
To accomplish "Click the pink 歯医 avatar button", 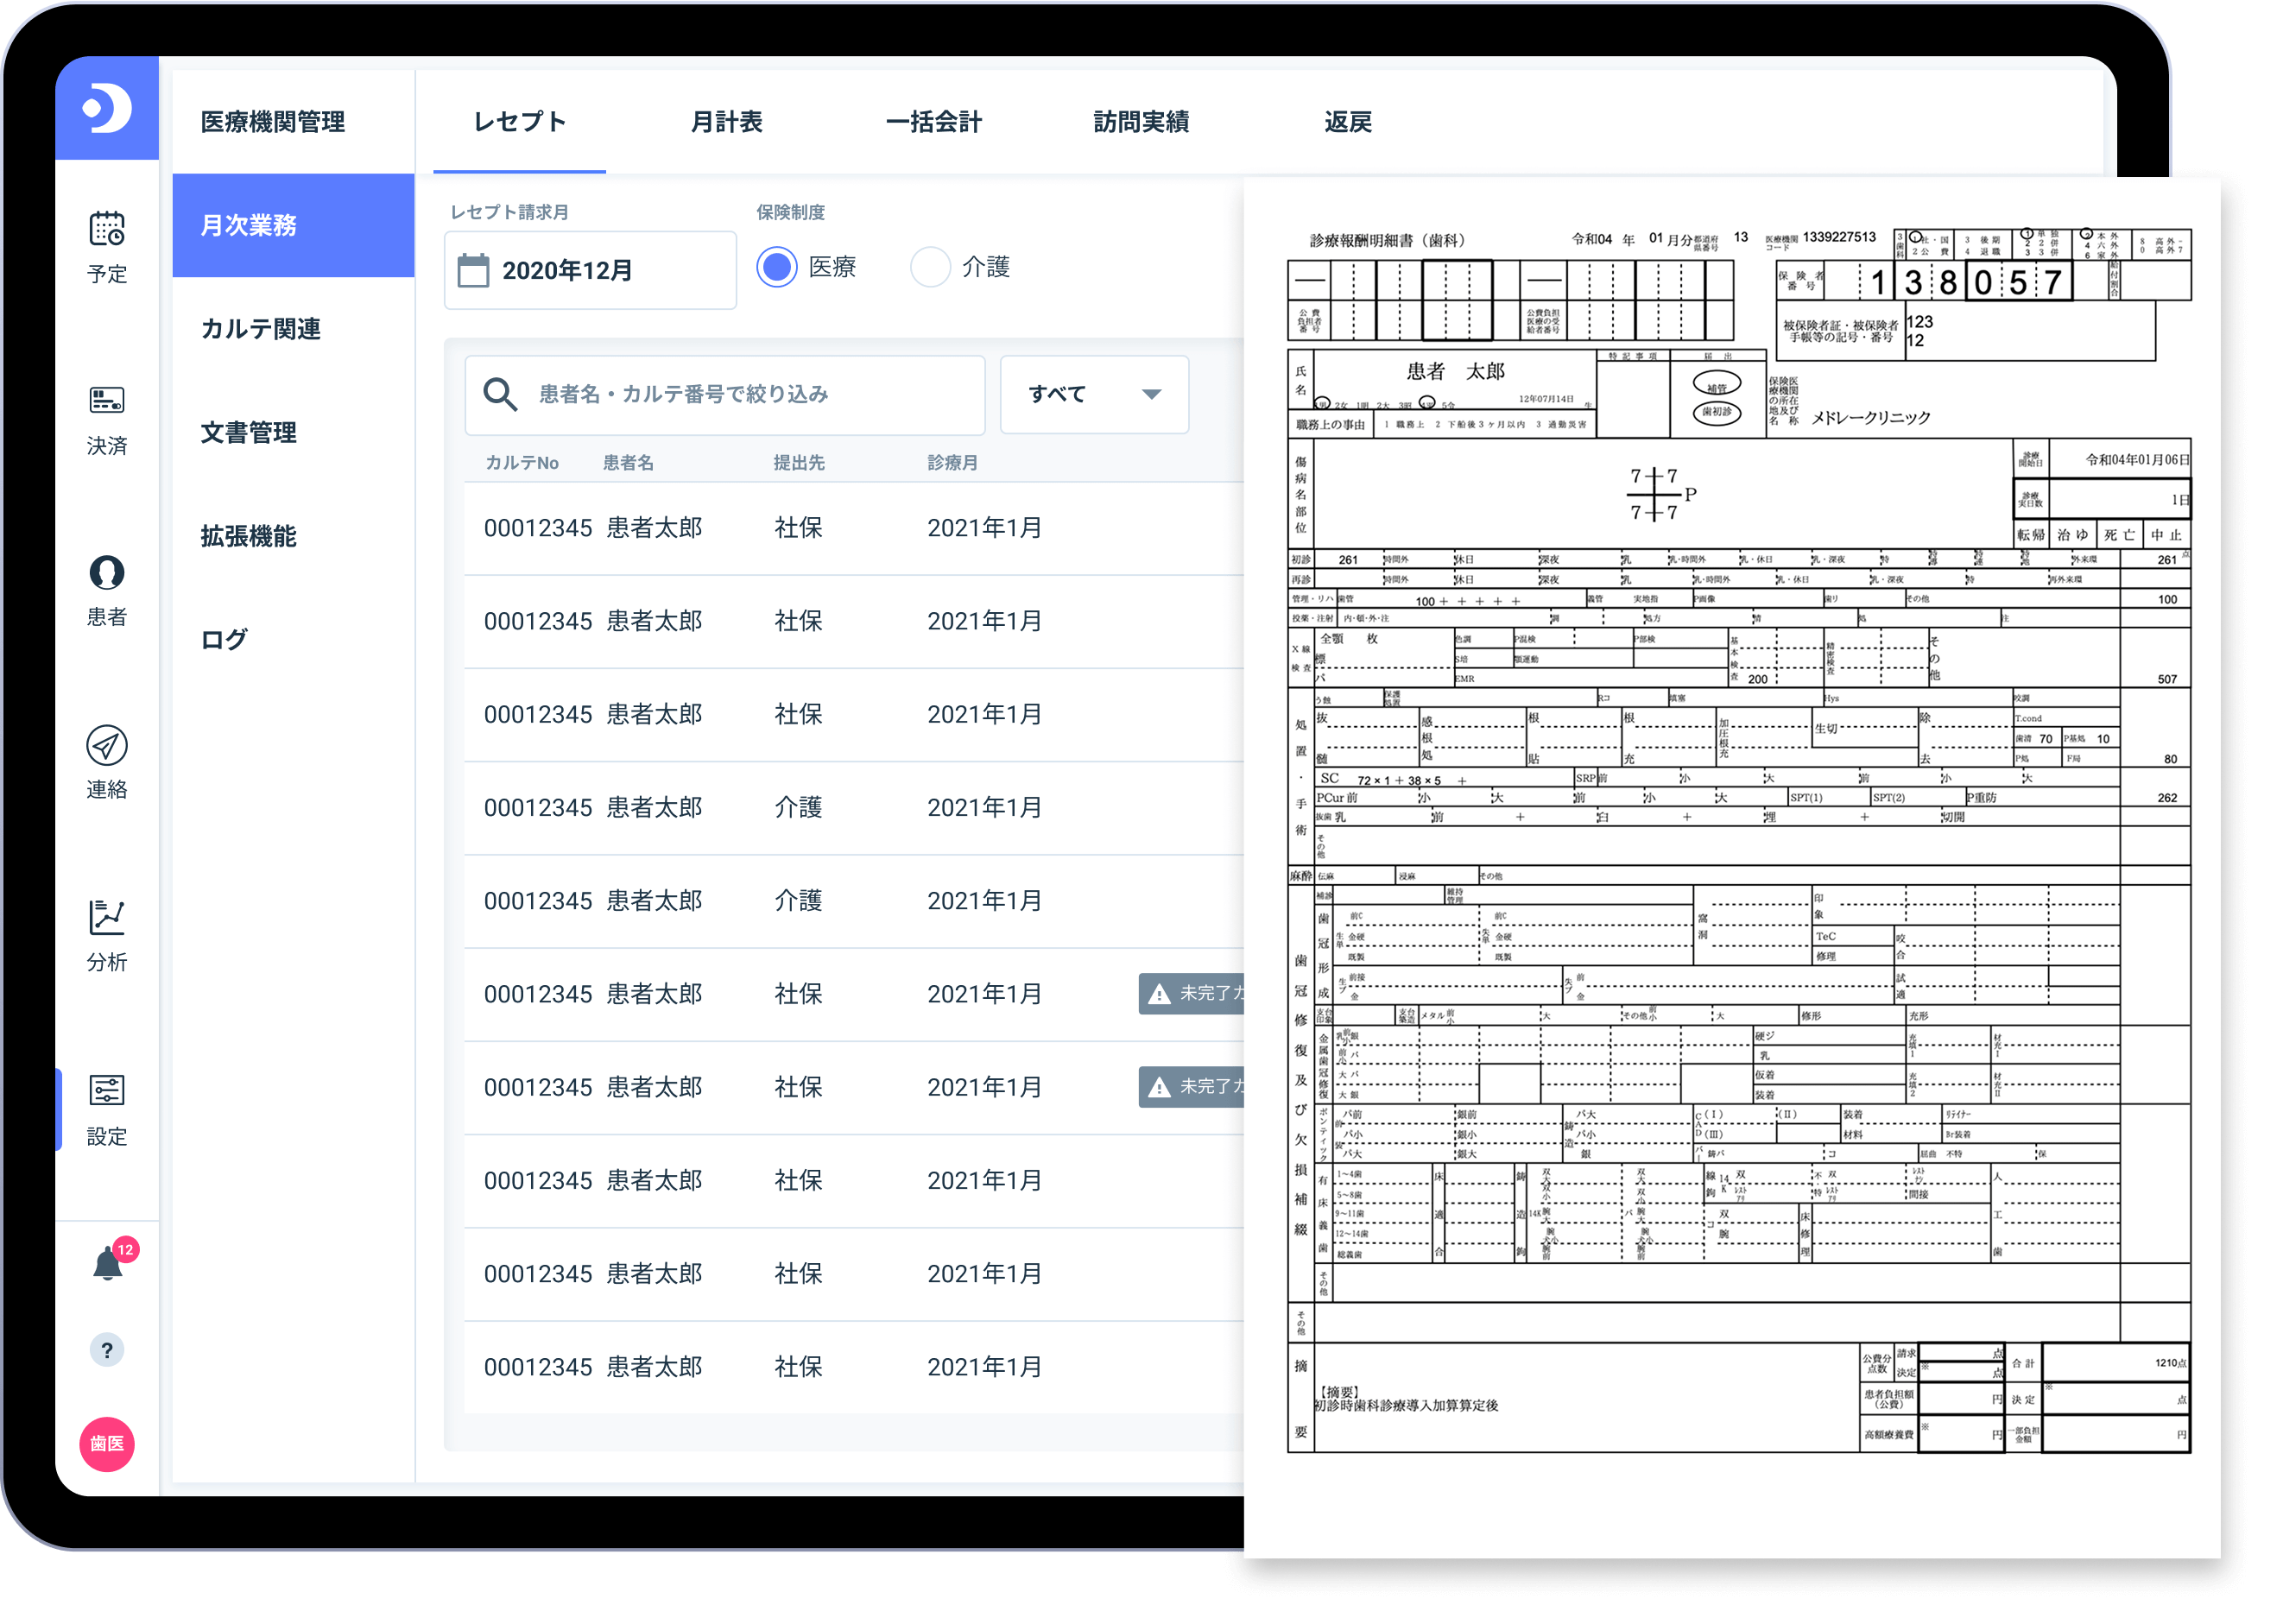I will click(107, 1443).
